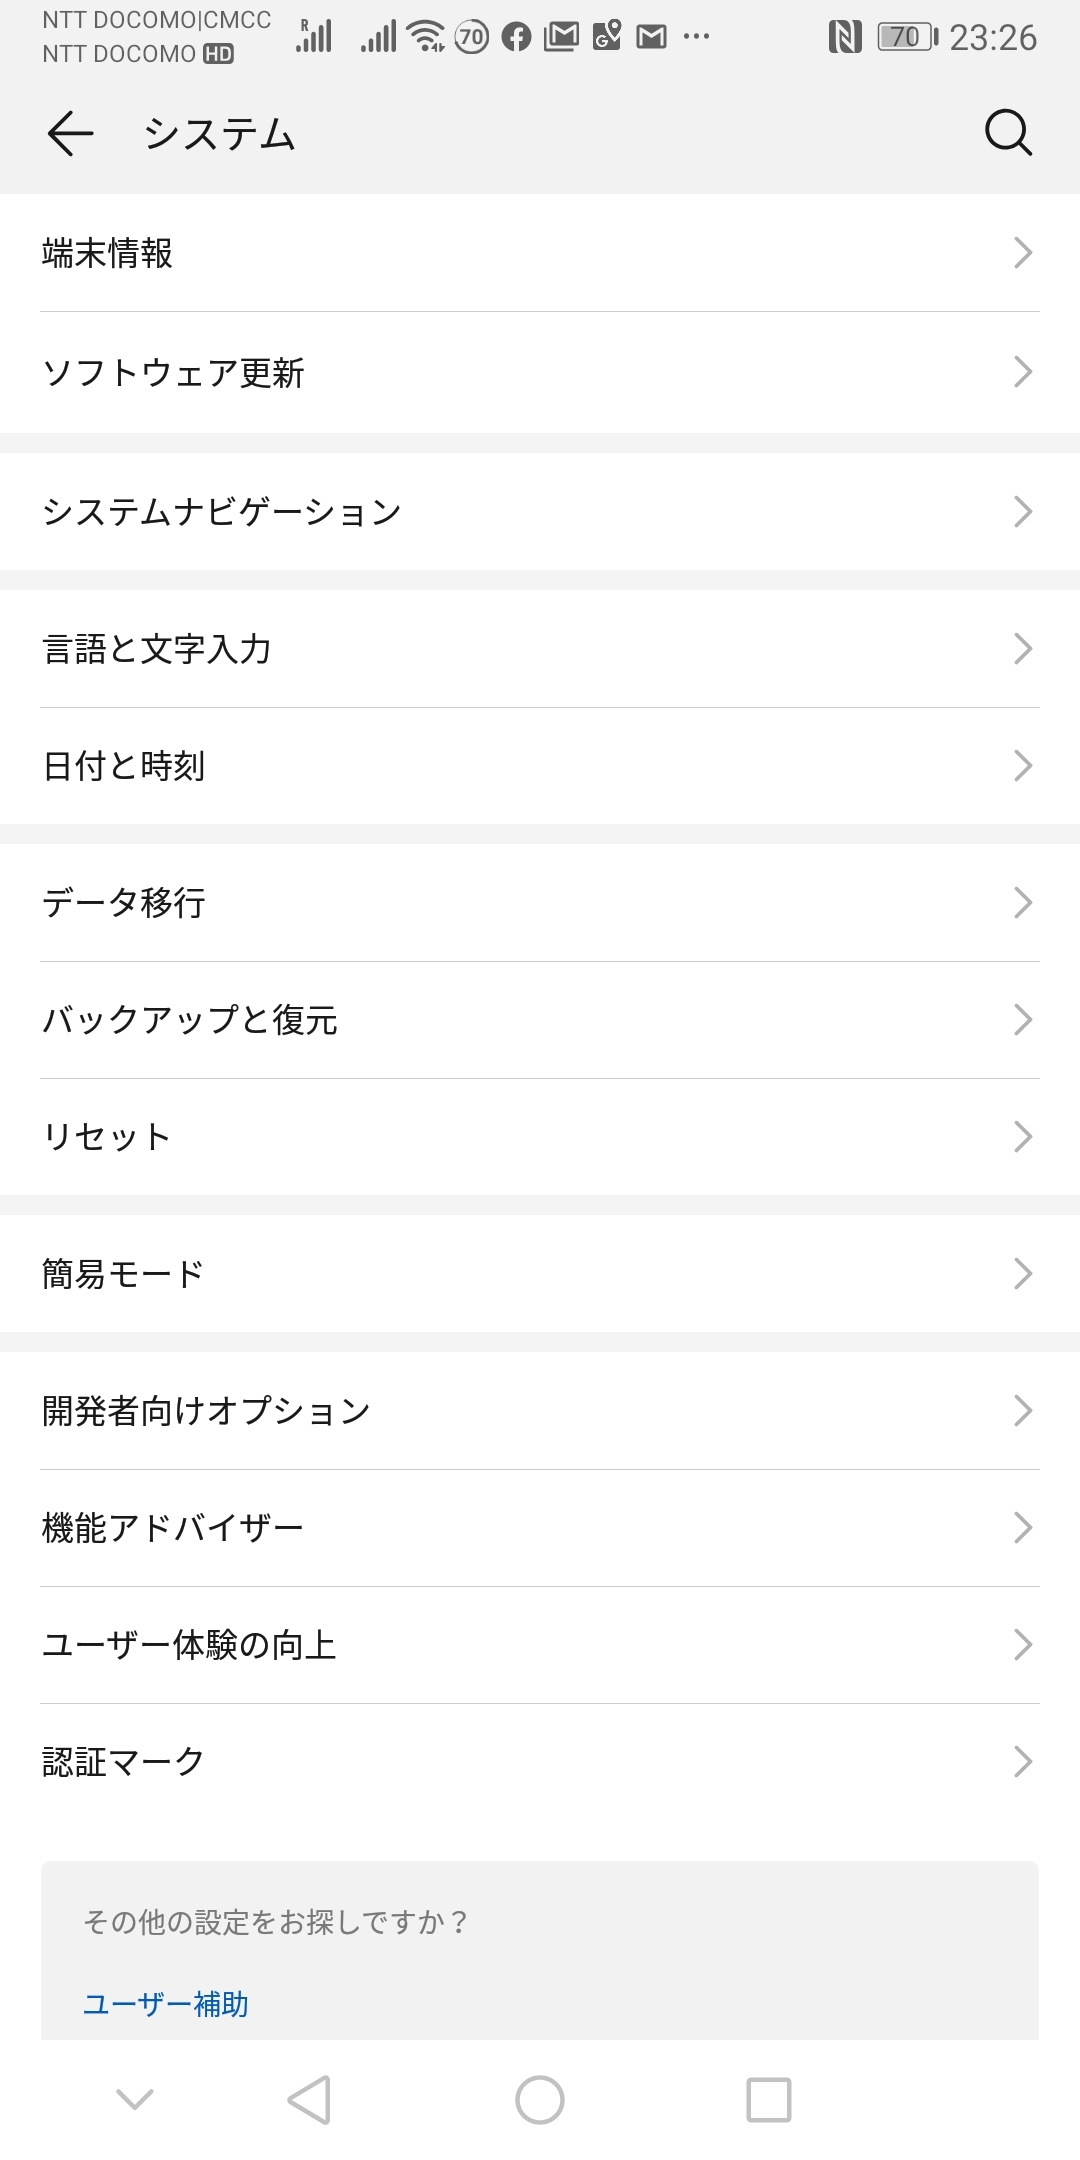Tap the NFC status bar icon

coord(845,38)
